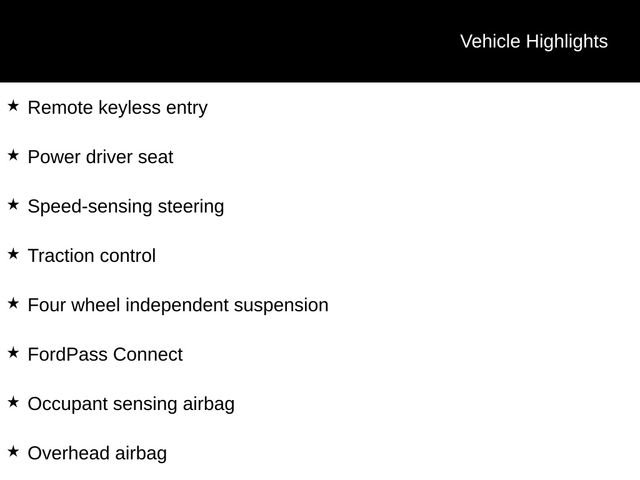
Task: Click the empty left side of the black header banner
Action: coord(150,42)
